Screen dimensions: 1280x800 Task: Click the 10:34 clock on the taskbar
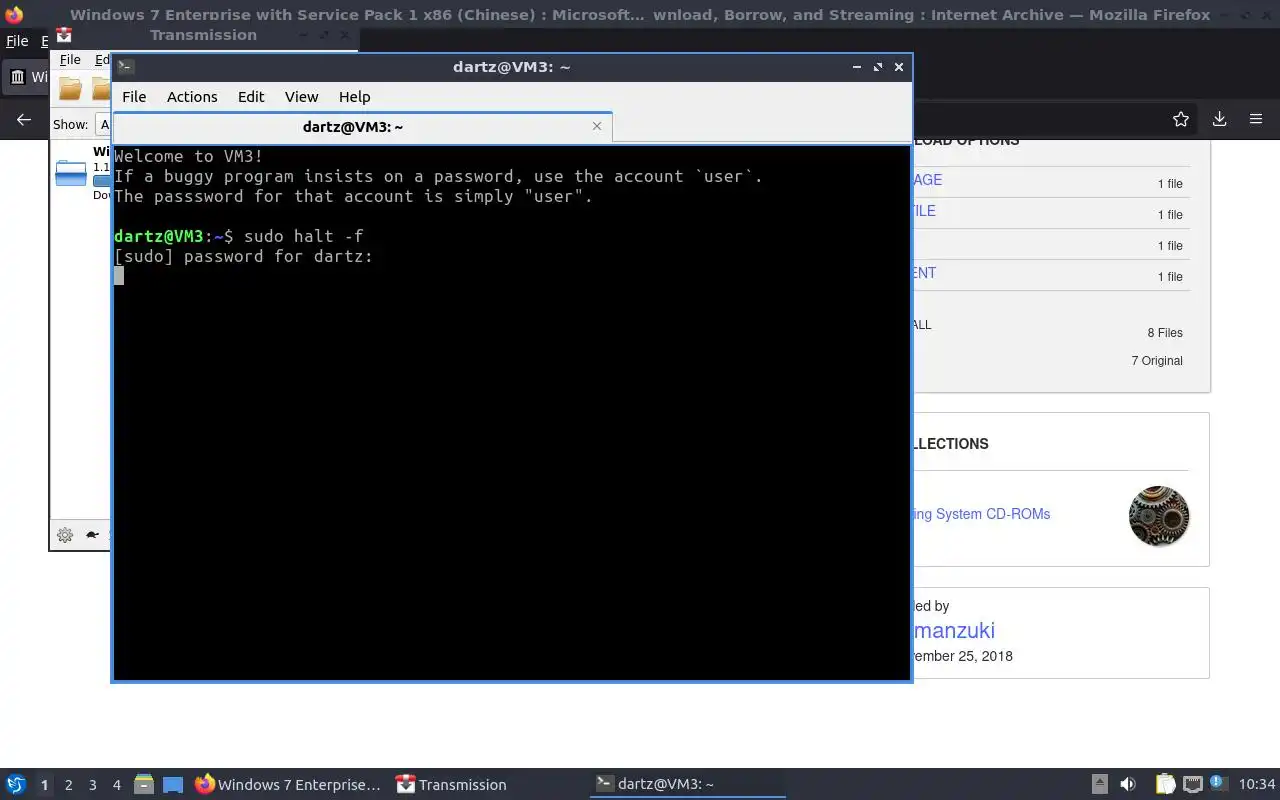pyautogui.click(x=1257, y=784)
